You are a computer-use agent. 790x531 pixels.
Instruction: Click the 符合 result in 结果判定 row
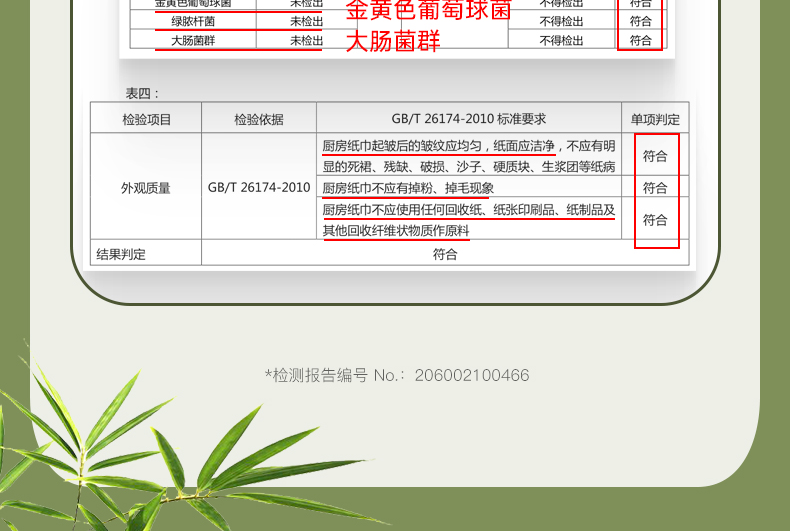click(445, 254)
